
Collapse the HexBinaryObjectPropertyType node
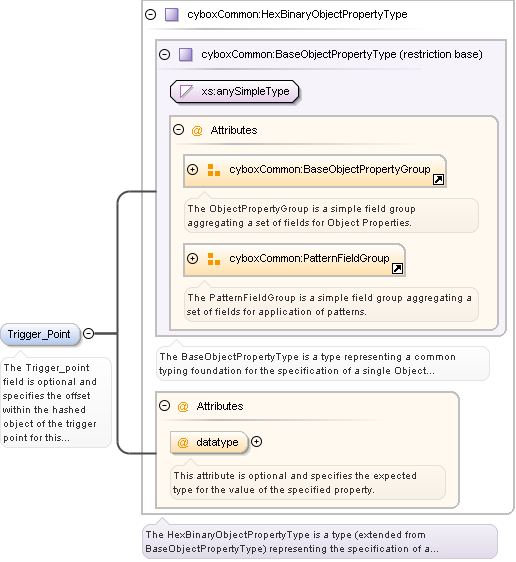click(x=150, y=15)
